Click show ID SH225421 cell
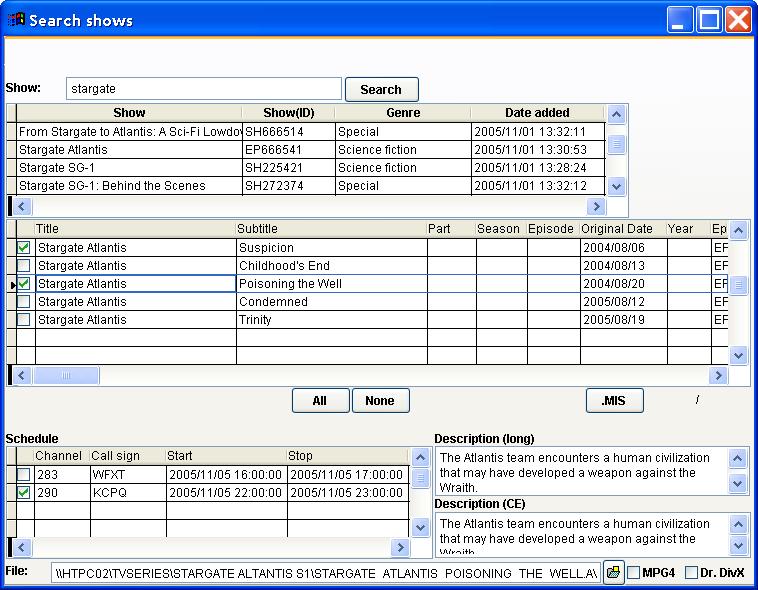Image resolution: width=758 pixels, height=590 pixels. [289, 168]
